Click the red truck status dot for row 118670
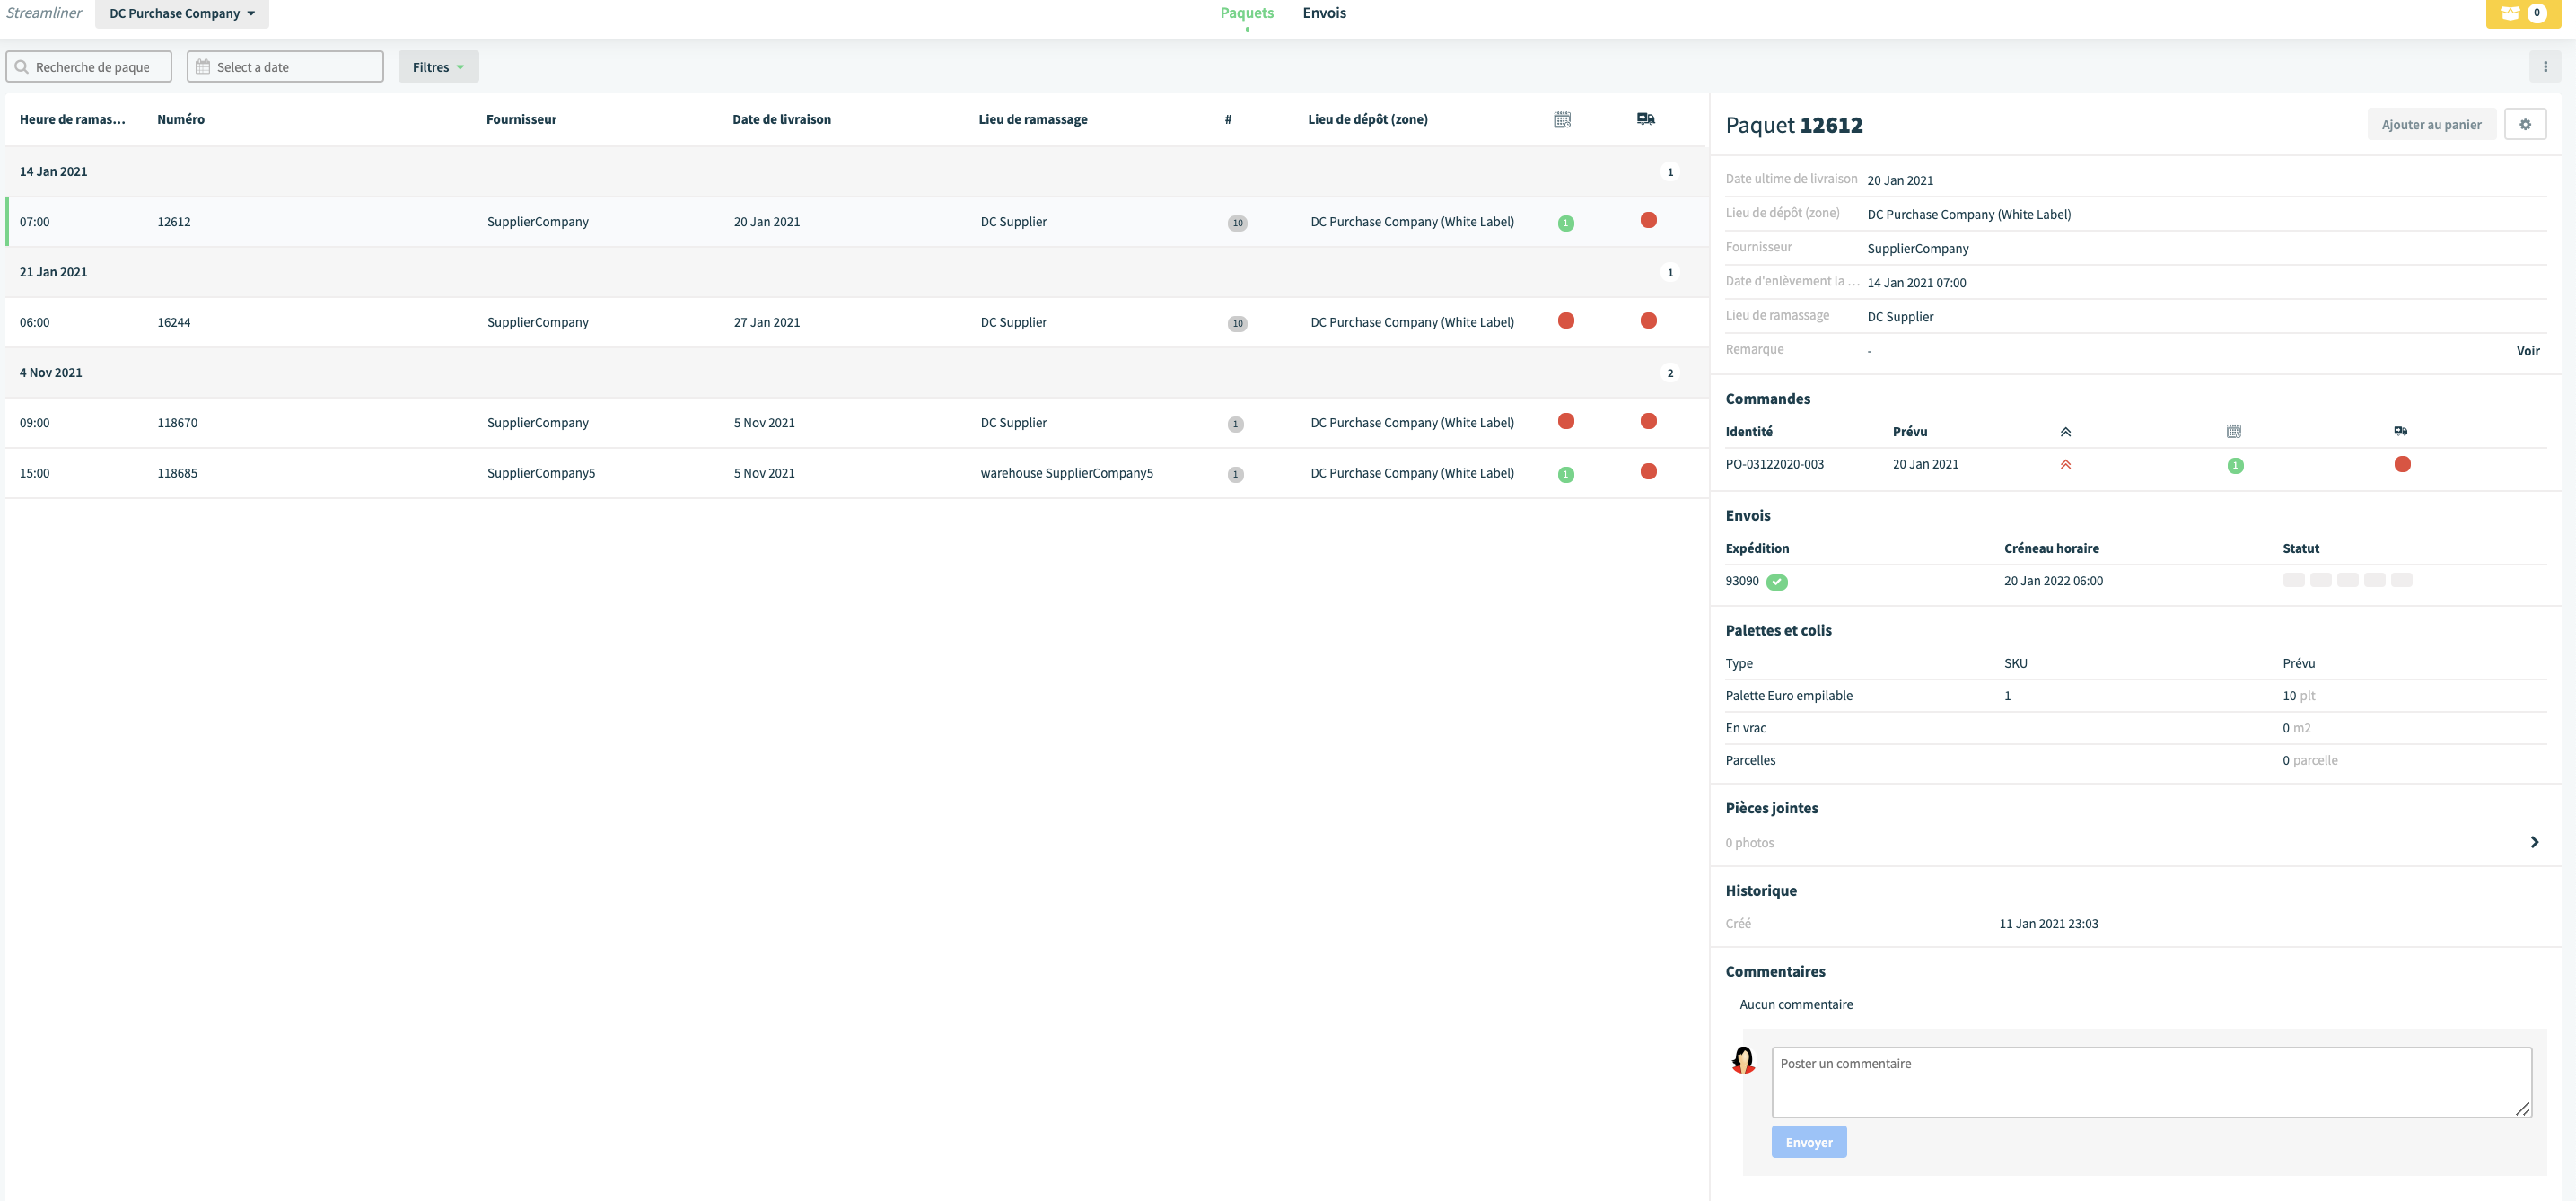2576x1201 pixels. (x=1648, y=421)
